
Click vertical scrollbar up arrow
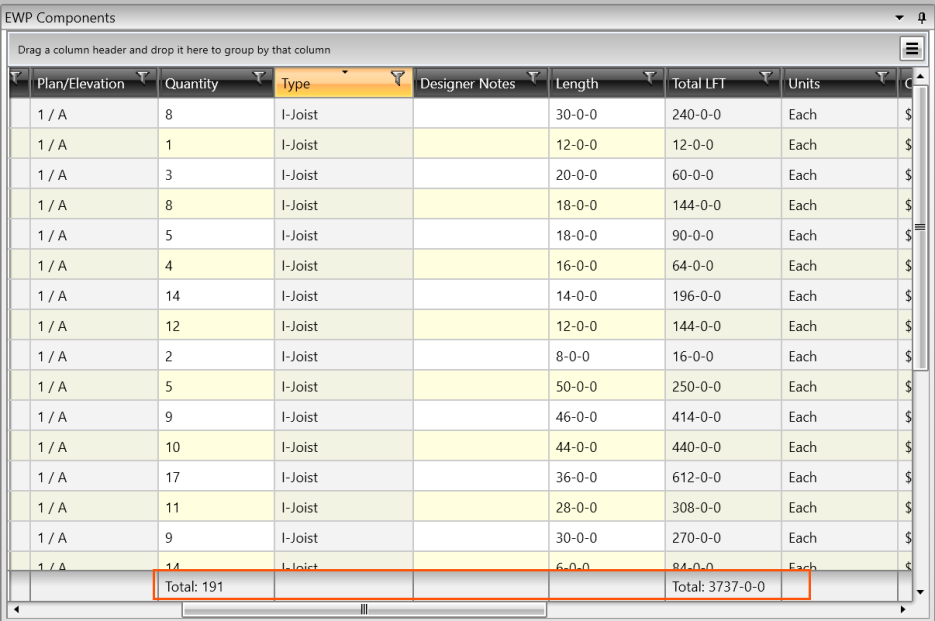(x=920, y=76)
